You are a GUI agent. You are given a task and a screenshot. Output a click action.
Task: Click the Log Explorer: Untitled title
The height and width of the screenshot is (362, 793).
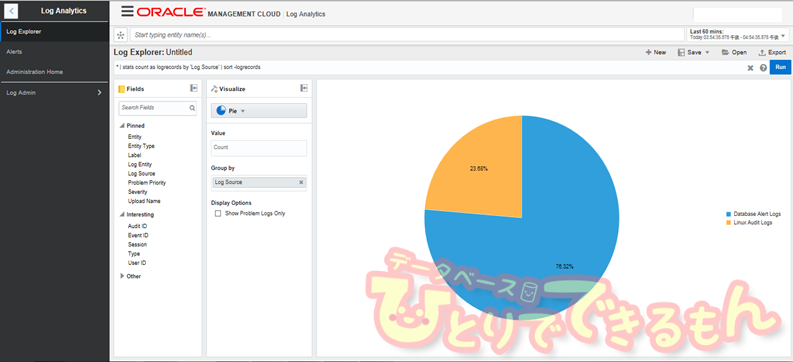(x=153, y=52)
